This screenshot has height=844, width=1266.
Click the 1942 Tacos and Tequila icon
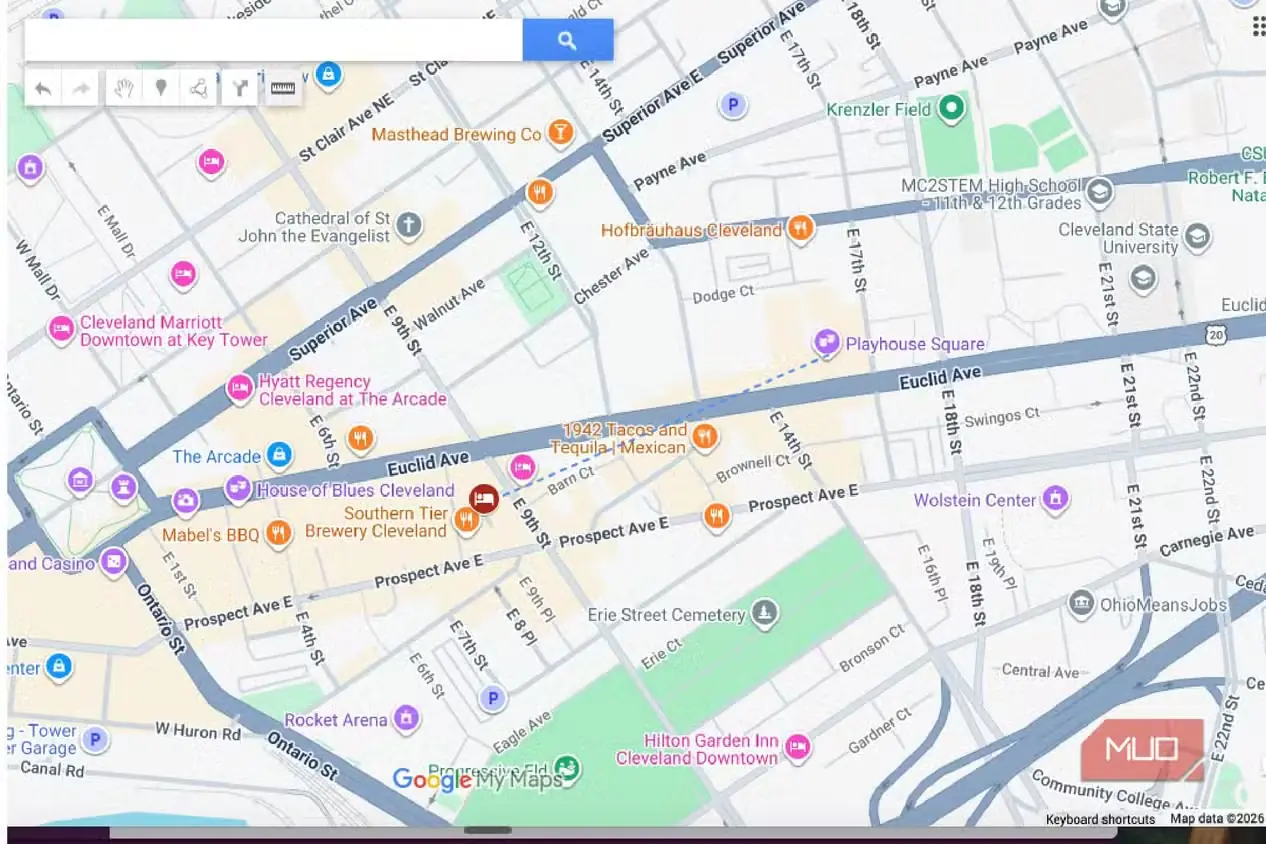coord(705,436)
